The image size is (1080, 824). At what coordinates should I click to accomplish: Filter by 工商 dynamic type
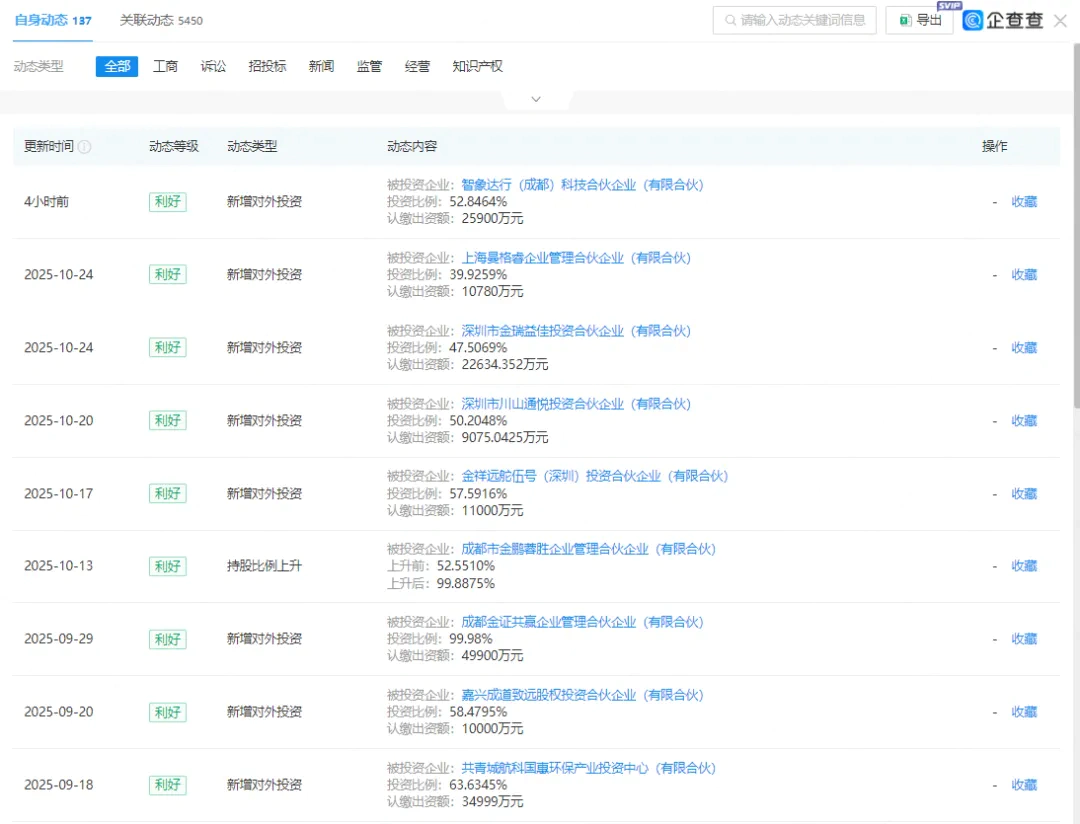165,66
